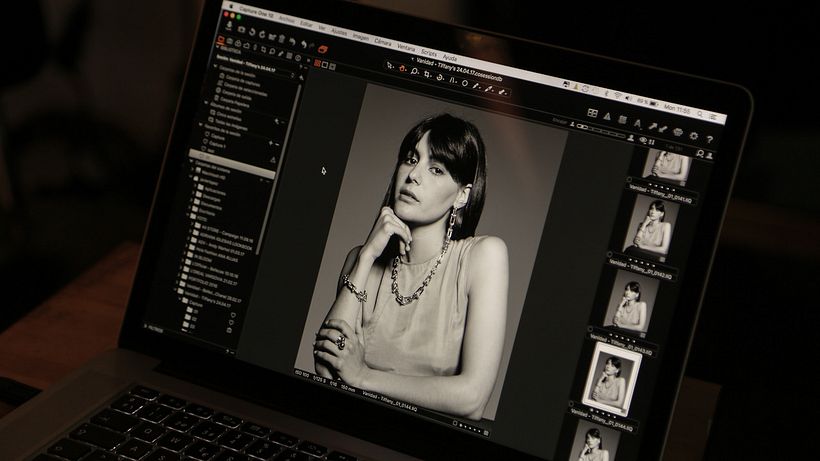The height and width of the screenshot is (461, 820).
Task: Click the question mark Help icon
Action: [x=710, y=140]
